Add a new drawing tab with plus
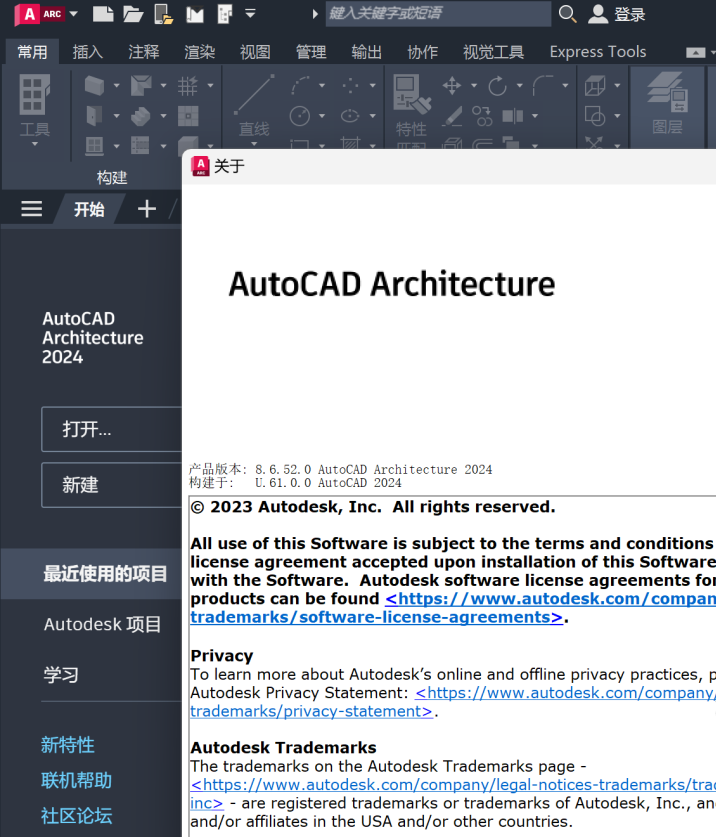Screen dimensions: 716x837 147,209
